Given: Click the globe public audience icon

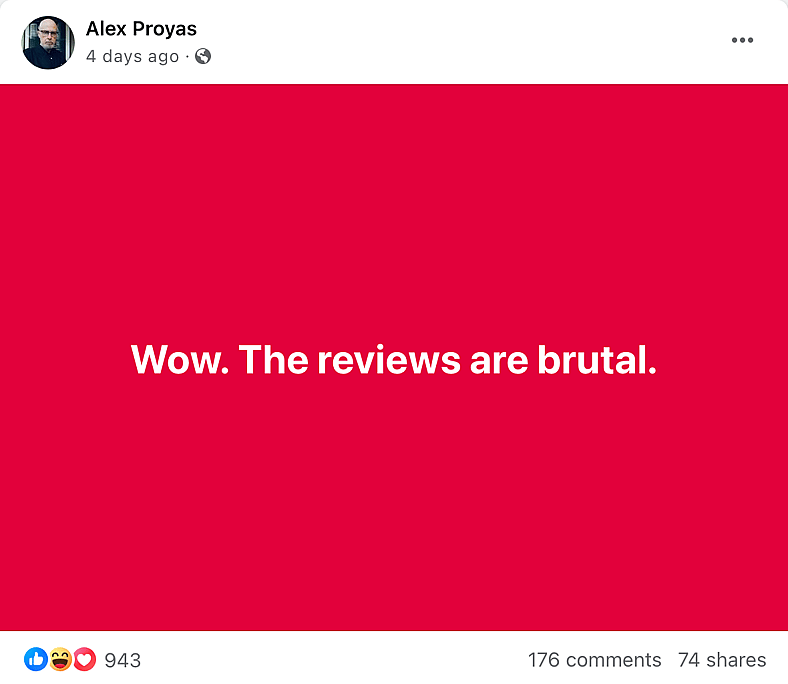Looking at the screenshot, I should (203, 56).
